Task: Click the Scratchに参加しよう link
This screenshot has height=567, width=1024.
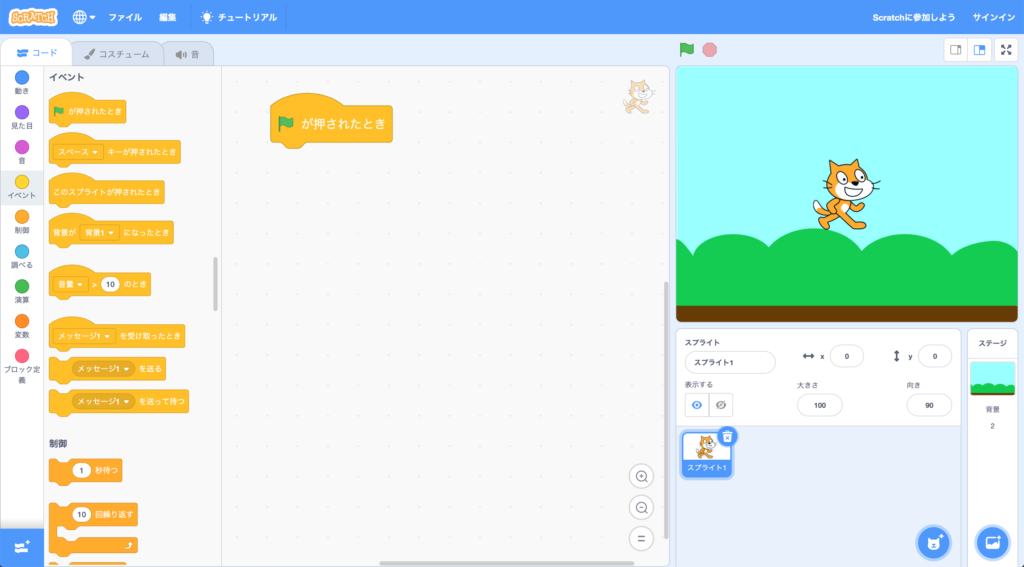Action: (x=914, y=18)
